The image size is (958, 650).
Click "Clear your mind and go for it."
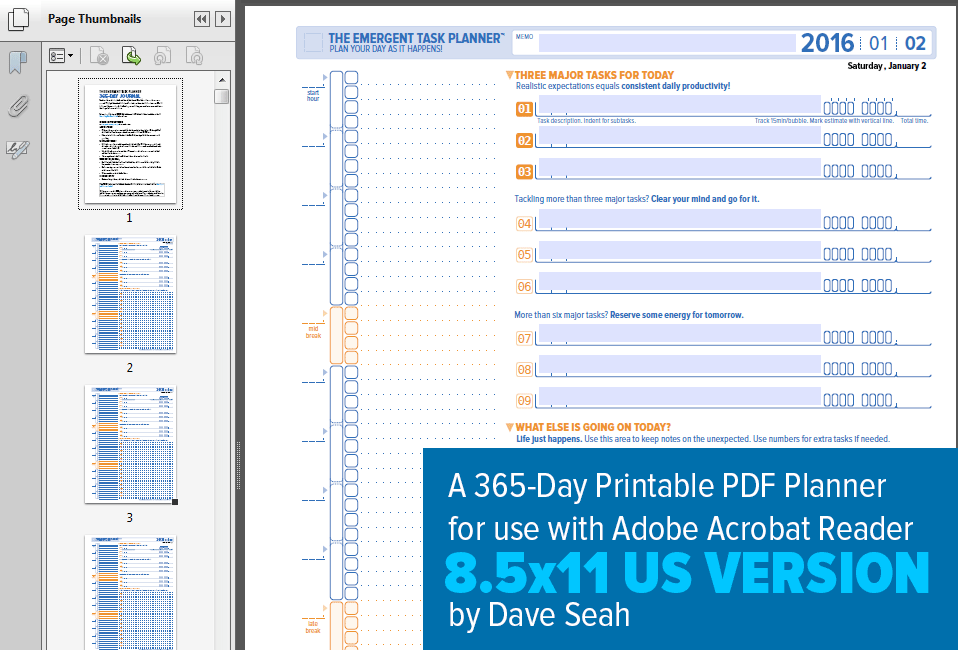coord(705,199)
